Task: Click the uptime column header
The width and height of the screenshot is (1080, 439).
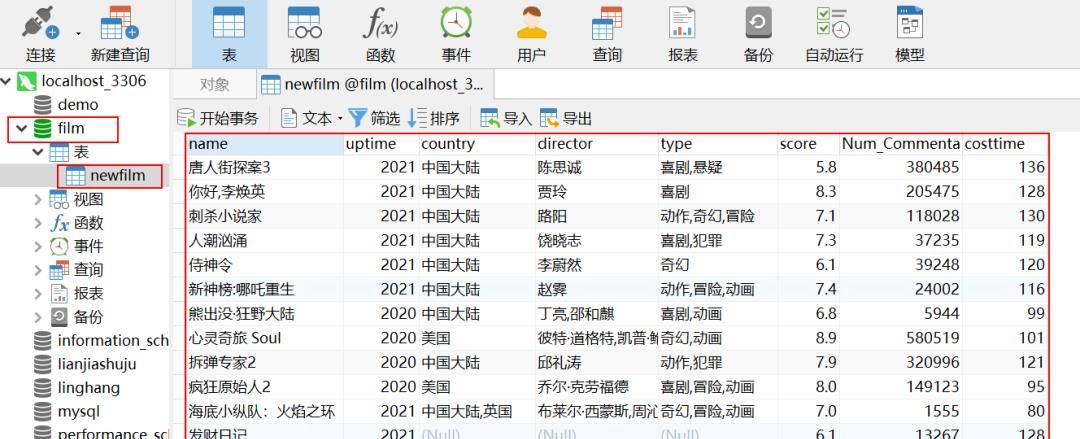Action: click(381, 144)
